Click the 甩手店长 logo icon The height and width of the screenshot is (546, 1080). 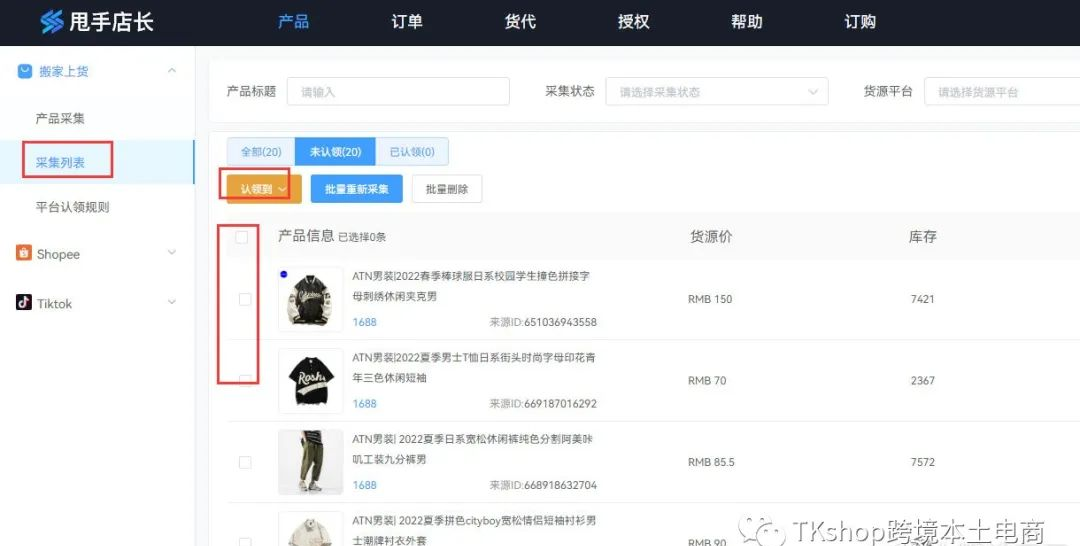tap(52, 22)
